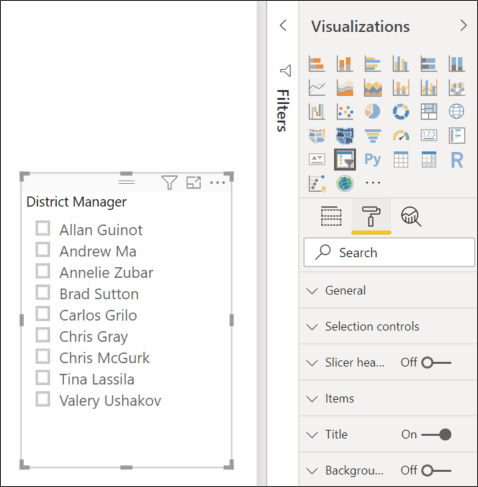Select the line chart visual
478x487 pixels.
pyautogui.click(x=317, y=88)
